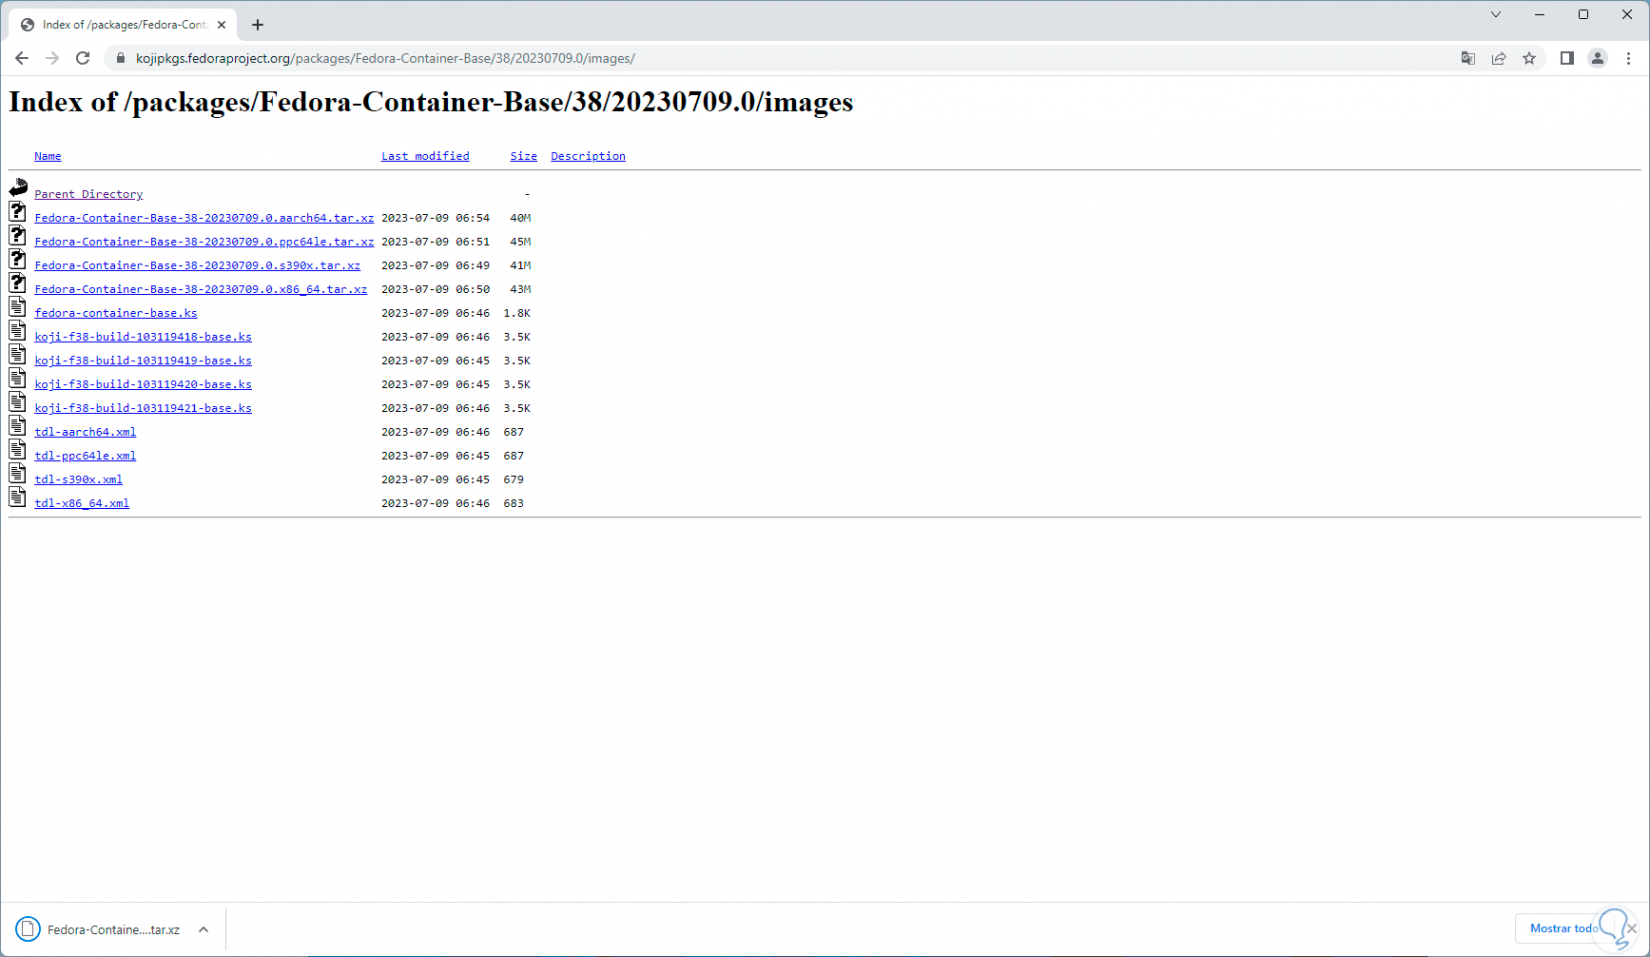1650x957 pixels.
Task: Open the tab search dropdown
Action: [x=1496, y=14]
